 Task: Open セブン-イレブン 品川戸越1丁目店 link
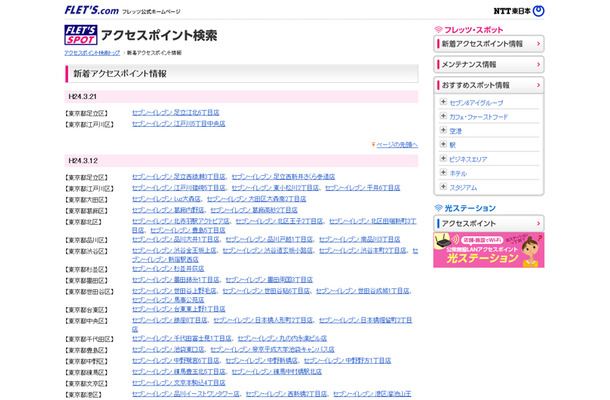point(269,239)
